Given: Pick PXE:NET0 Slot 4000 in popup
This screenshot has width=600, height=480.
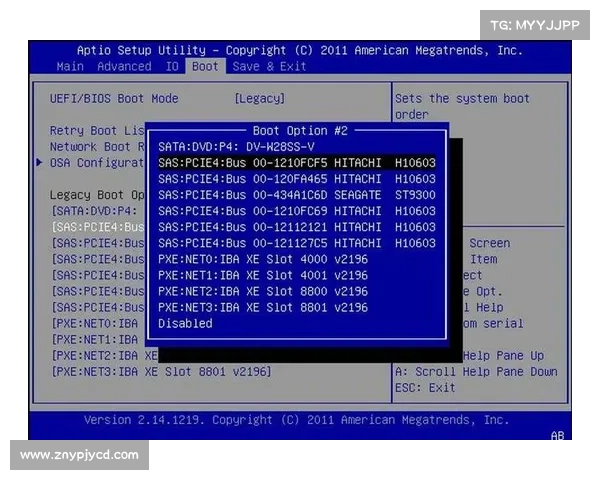Looking at the screenshot, I should click(263, 260).
